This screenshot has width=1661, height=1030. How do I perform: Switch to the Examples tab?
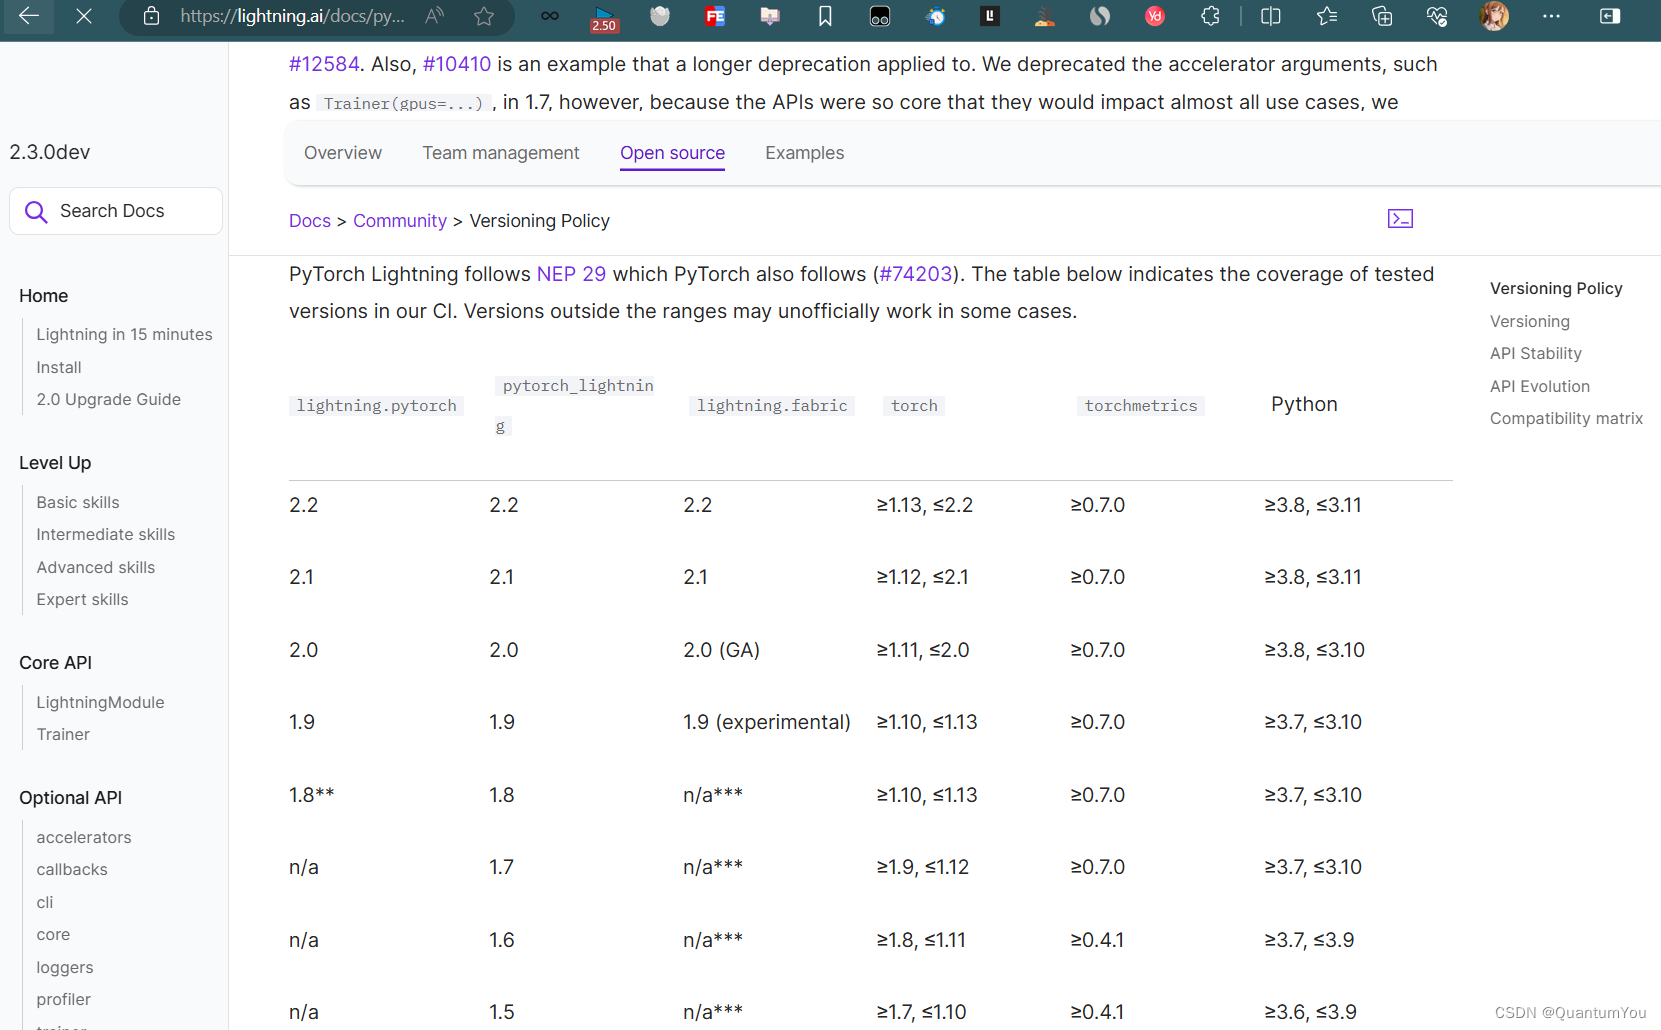click(804, 153)
